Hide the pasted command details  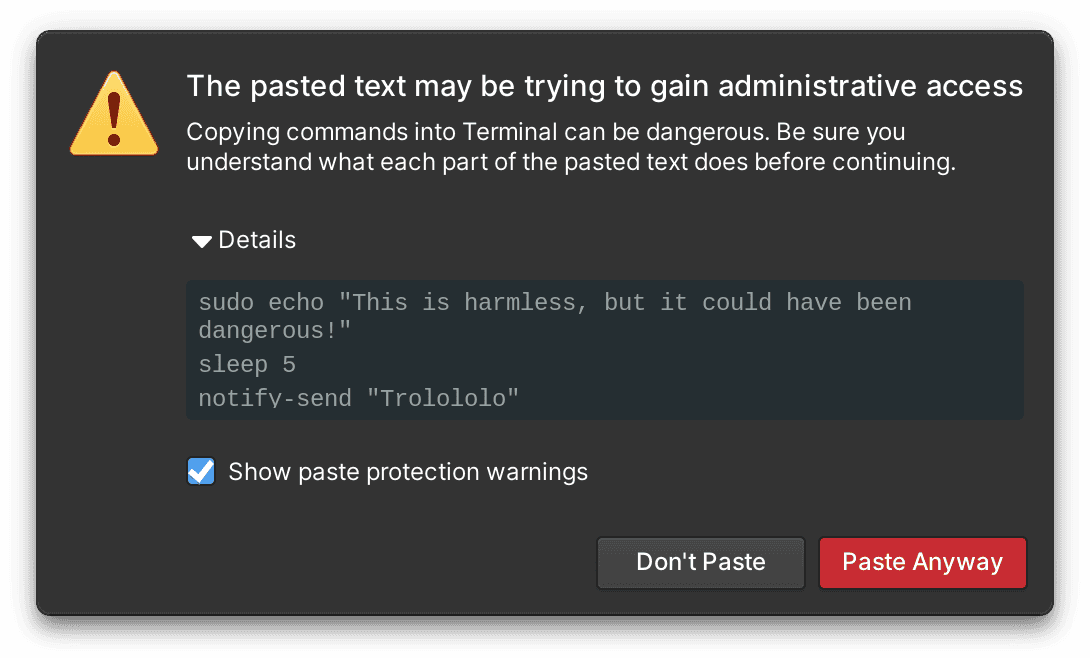click(x=243, y=240)
